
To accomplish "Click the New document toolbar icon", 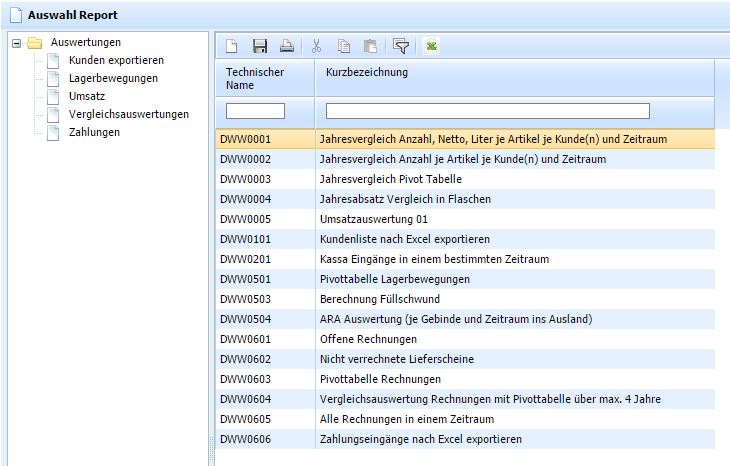I will tap(231, 46).
